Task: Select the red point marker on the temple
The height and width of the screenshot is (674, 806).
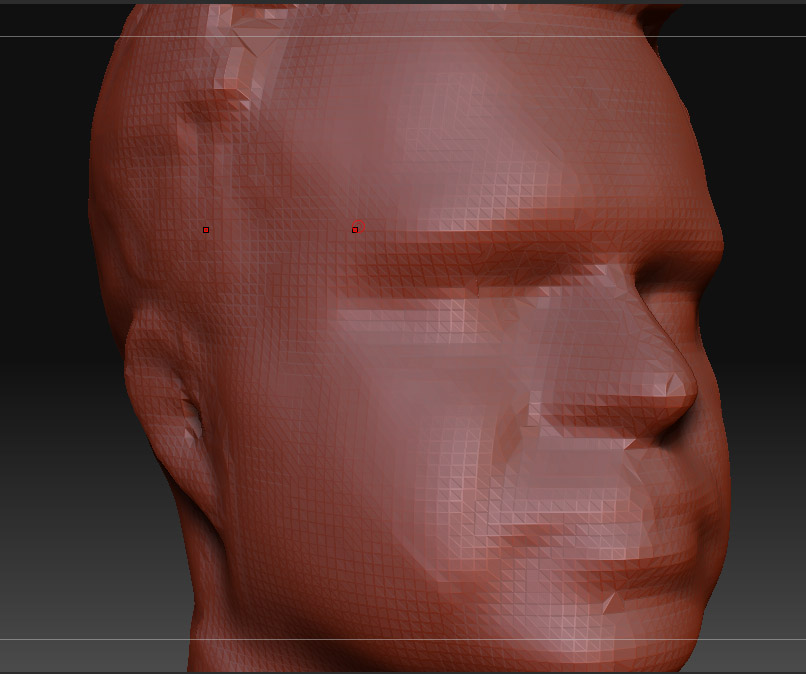Action: pos(206,230)
